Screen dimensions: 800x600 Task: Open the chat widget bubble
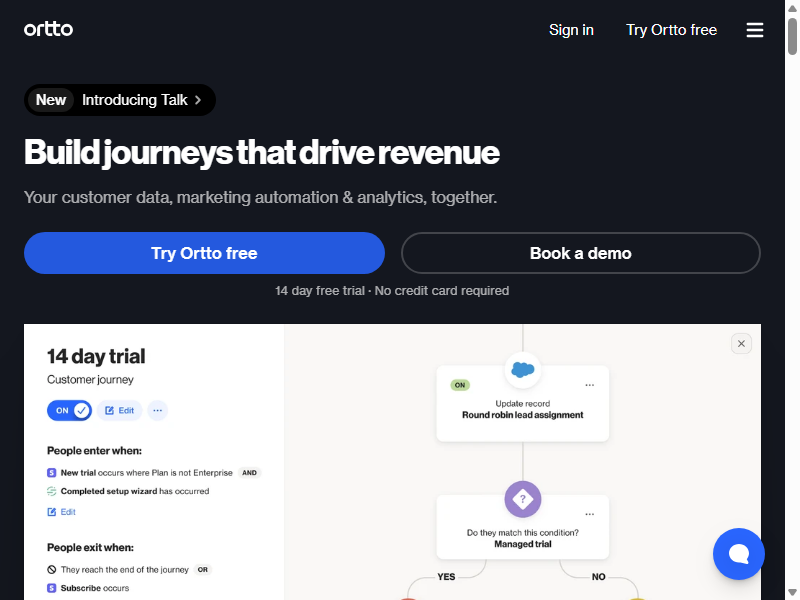click(738, 554)
